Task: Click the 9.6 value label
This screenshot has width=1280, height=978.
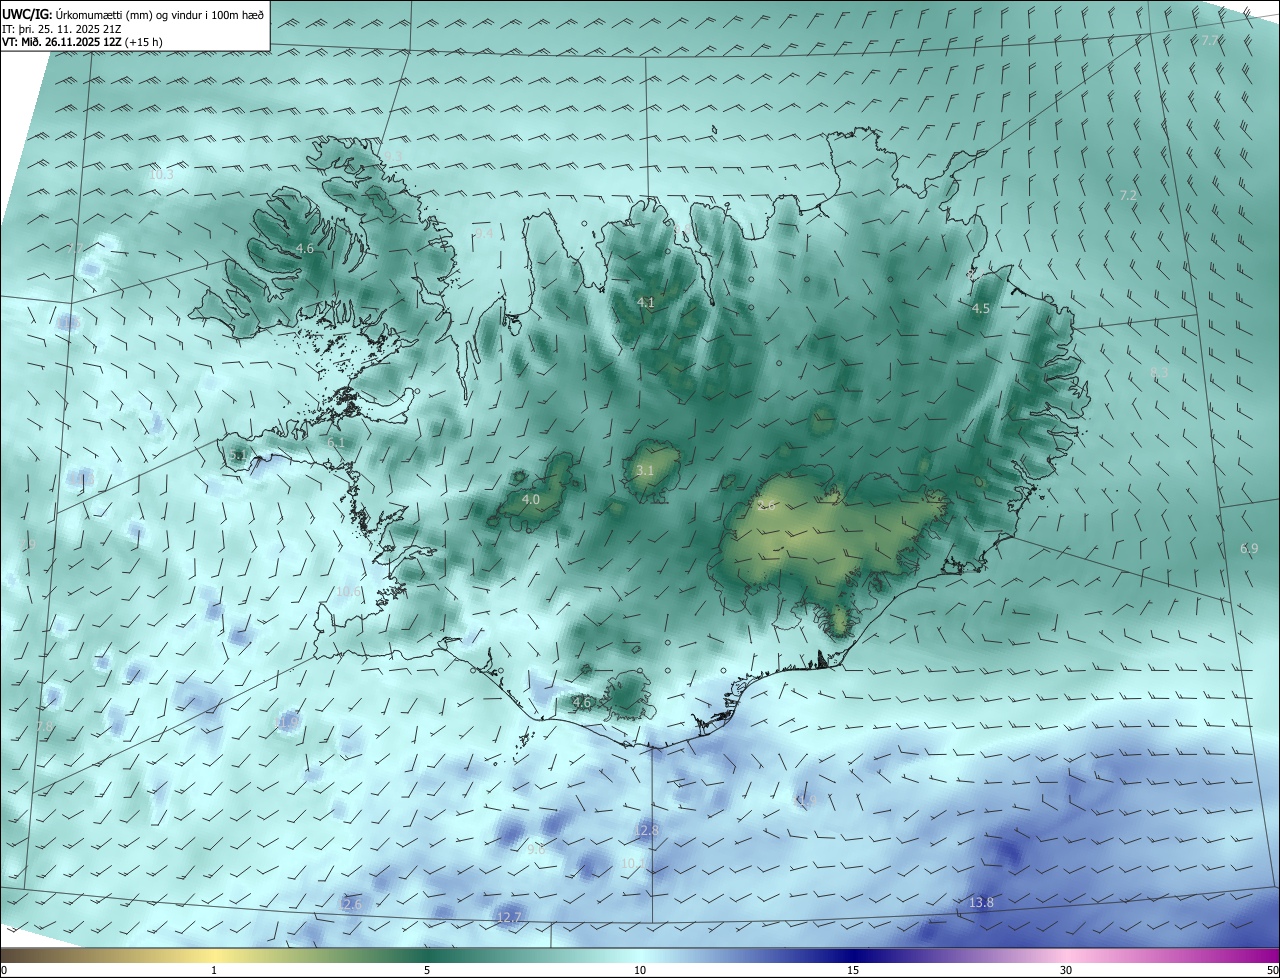Action: tap(536, 848)
